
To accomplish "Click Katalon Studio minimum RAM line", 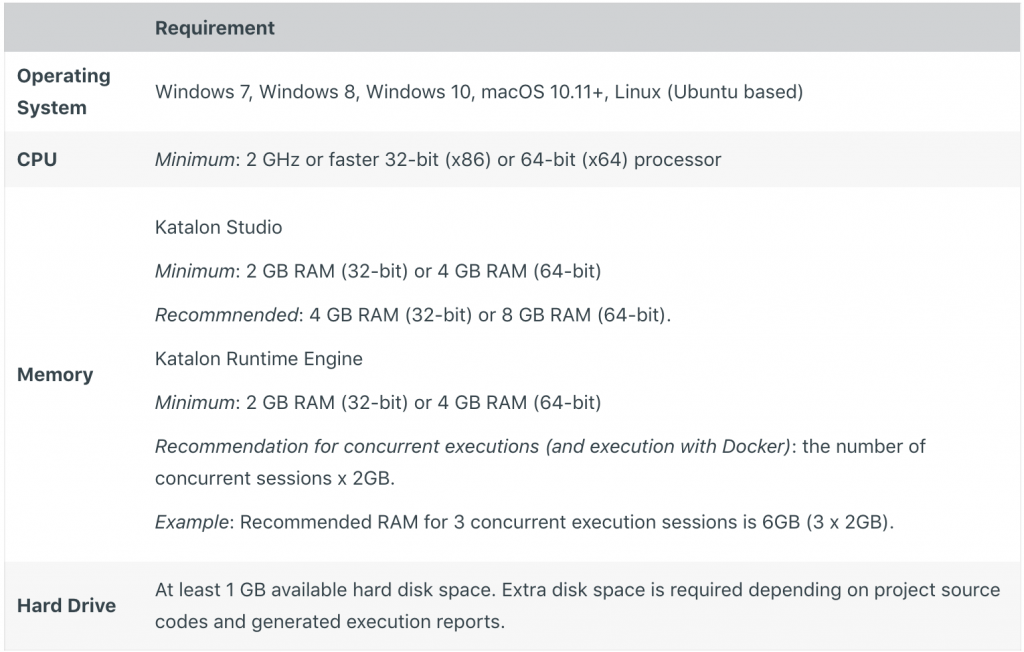I will point(377,271).
